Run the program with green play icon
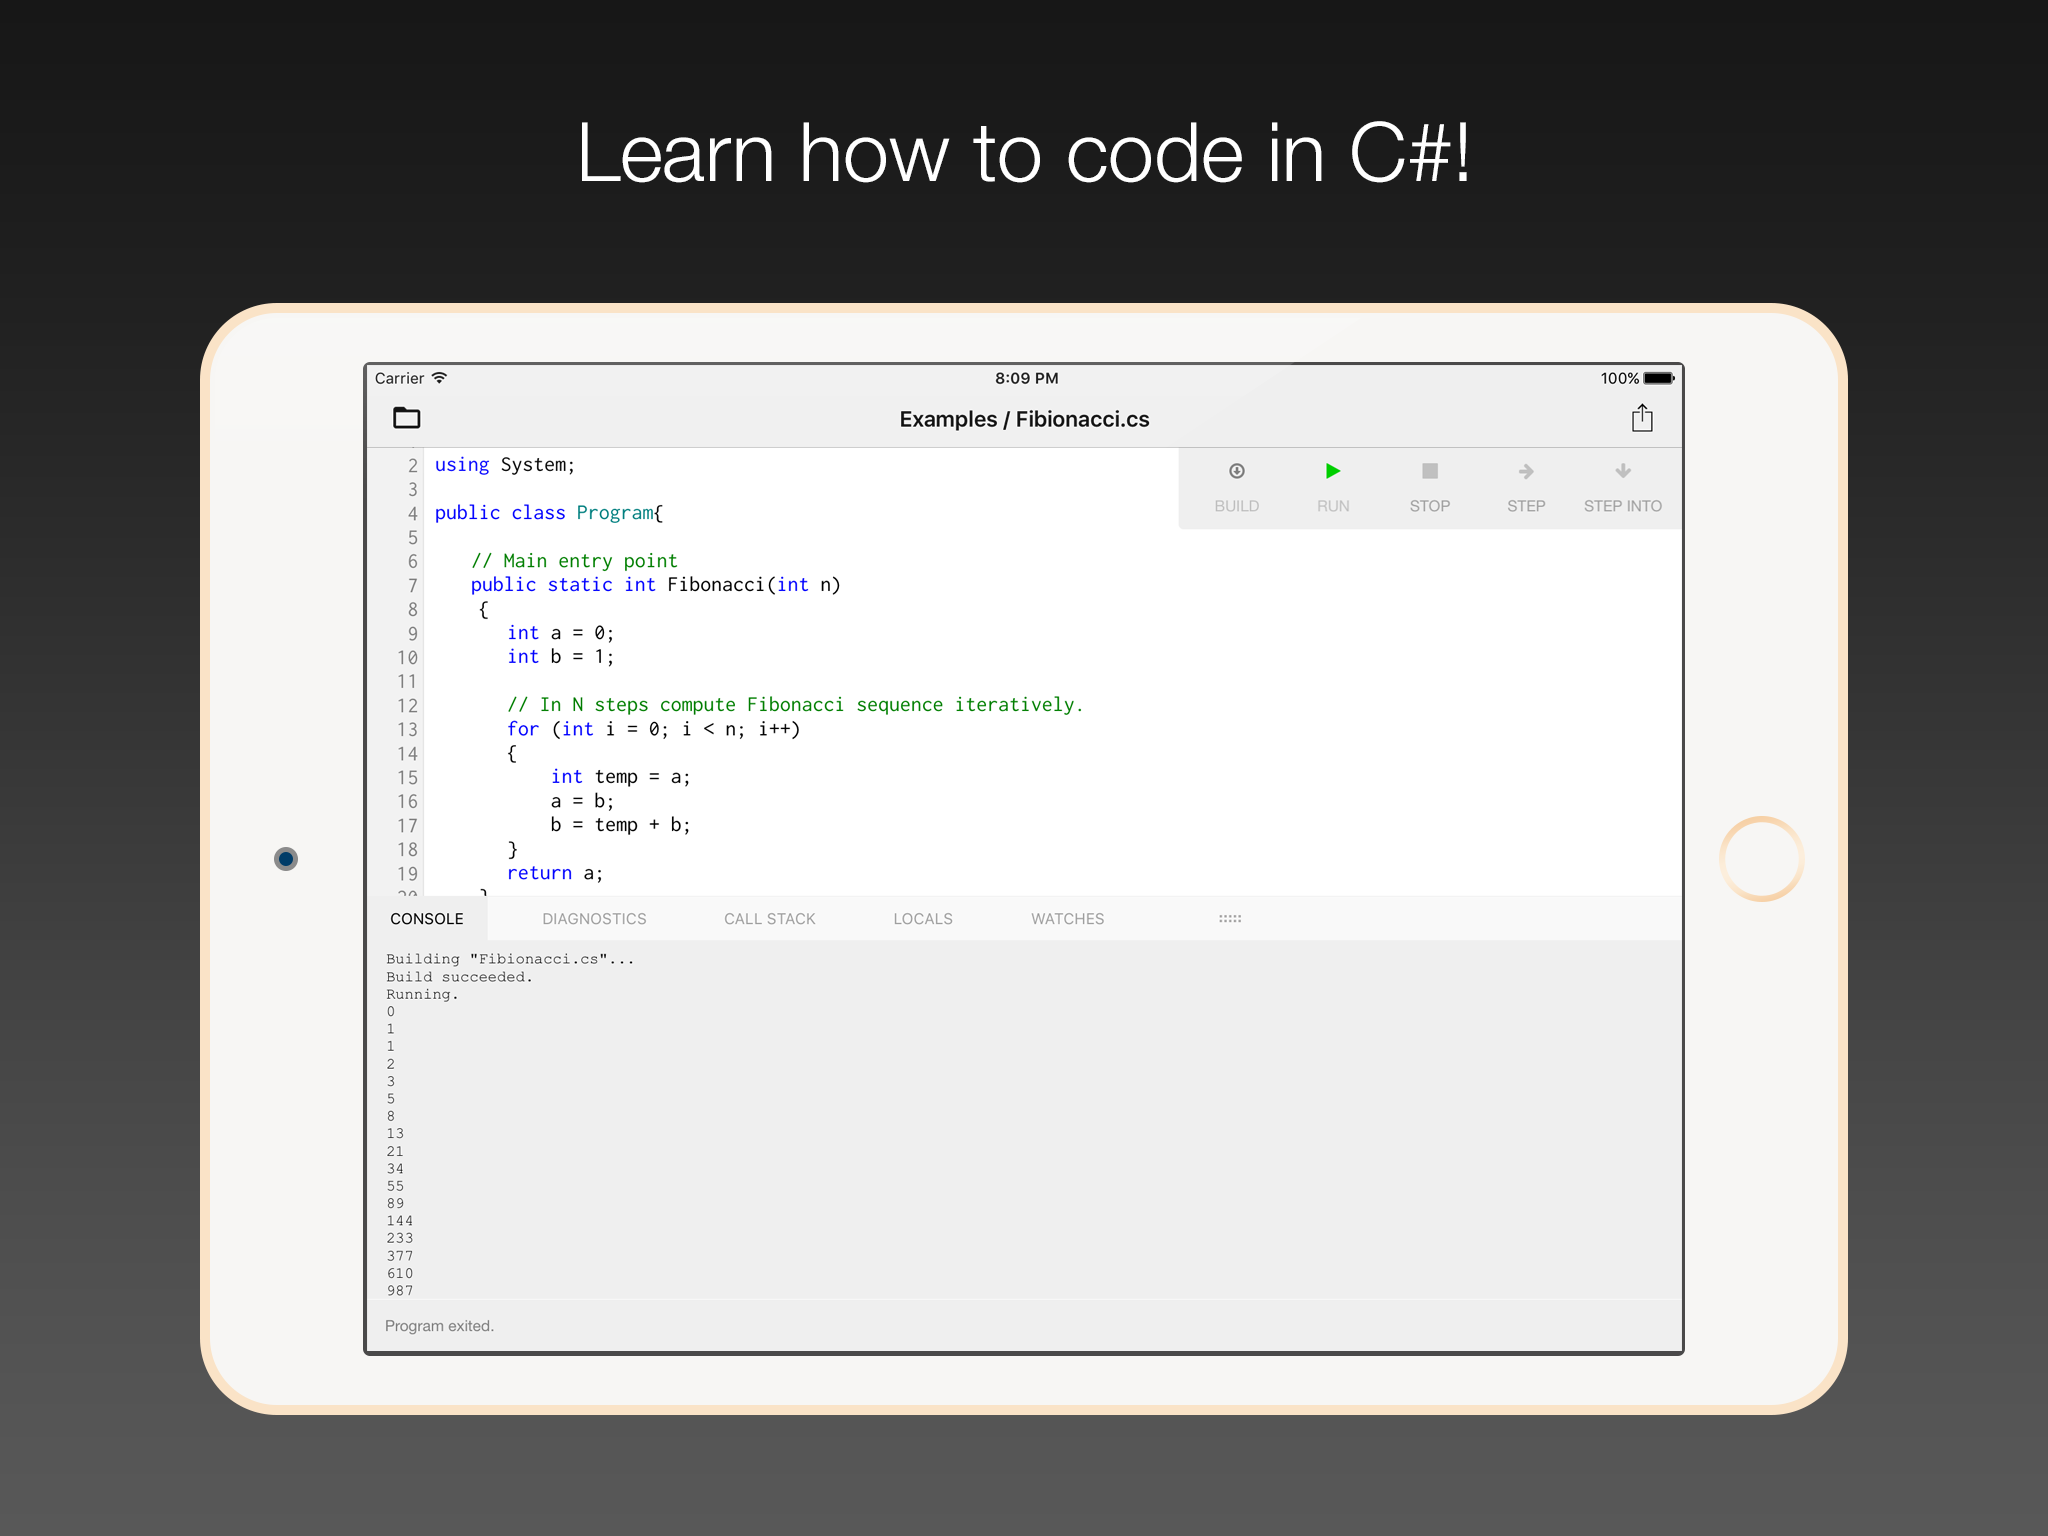 tap(1332, 471)
